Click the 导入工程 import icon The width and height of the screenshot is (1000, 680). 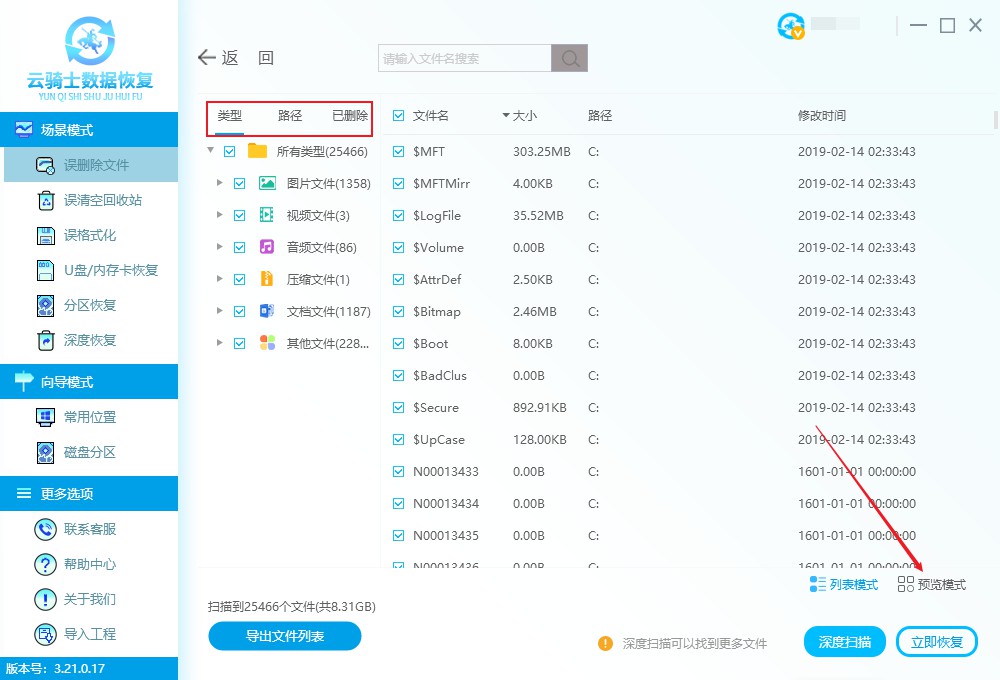point(45,634)
